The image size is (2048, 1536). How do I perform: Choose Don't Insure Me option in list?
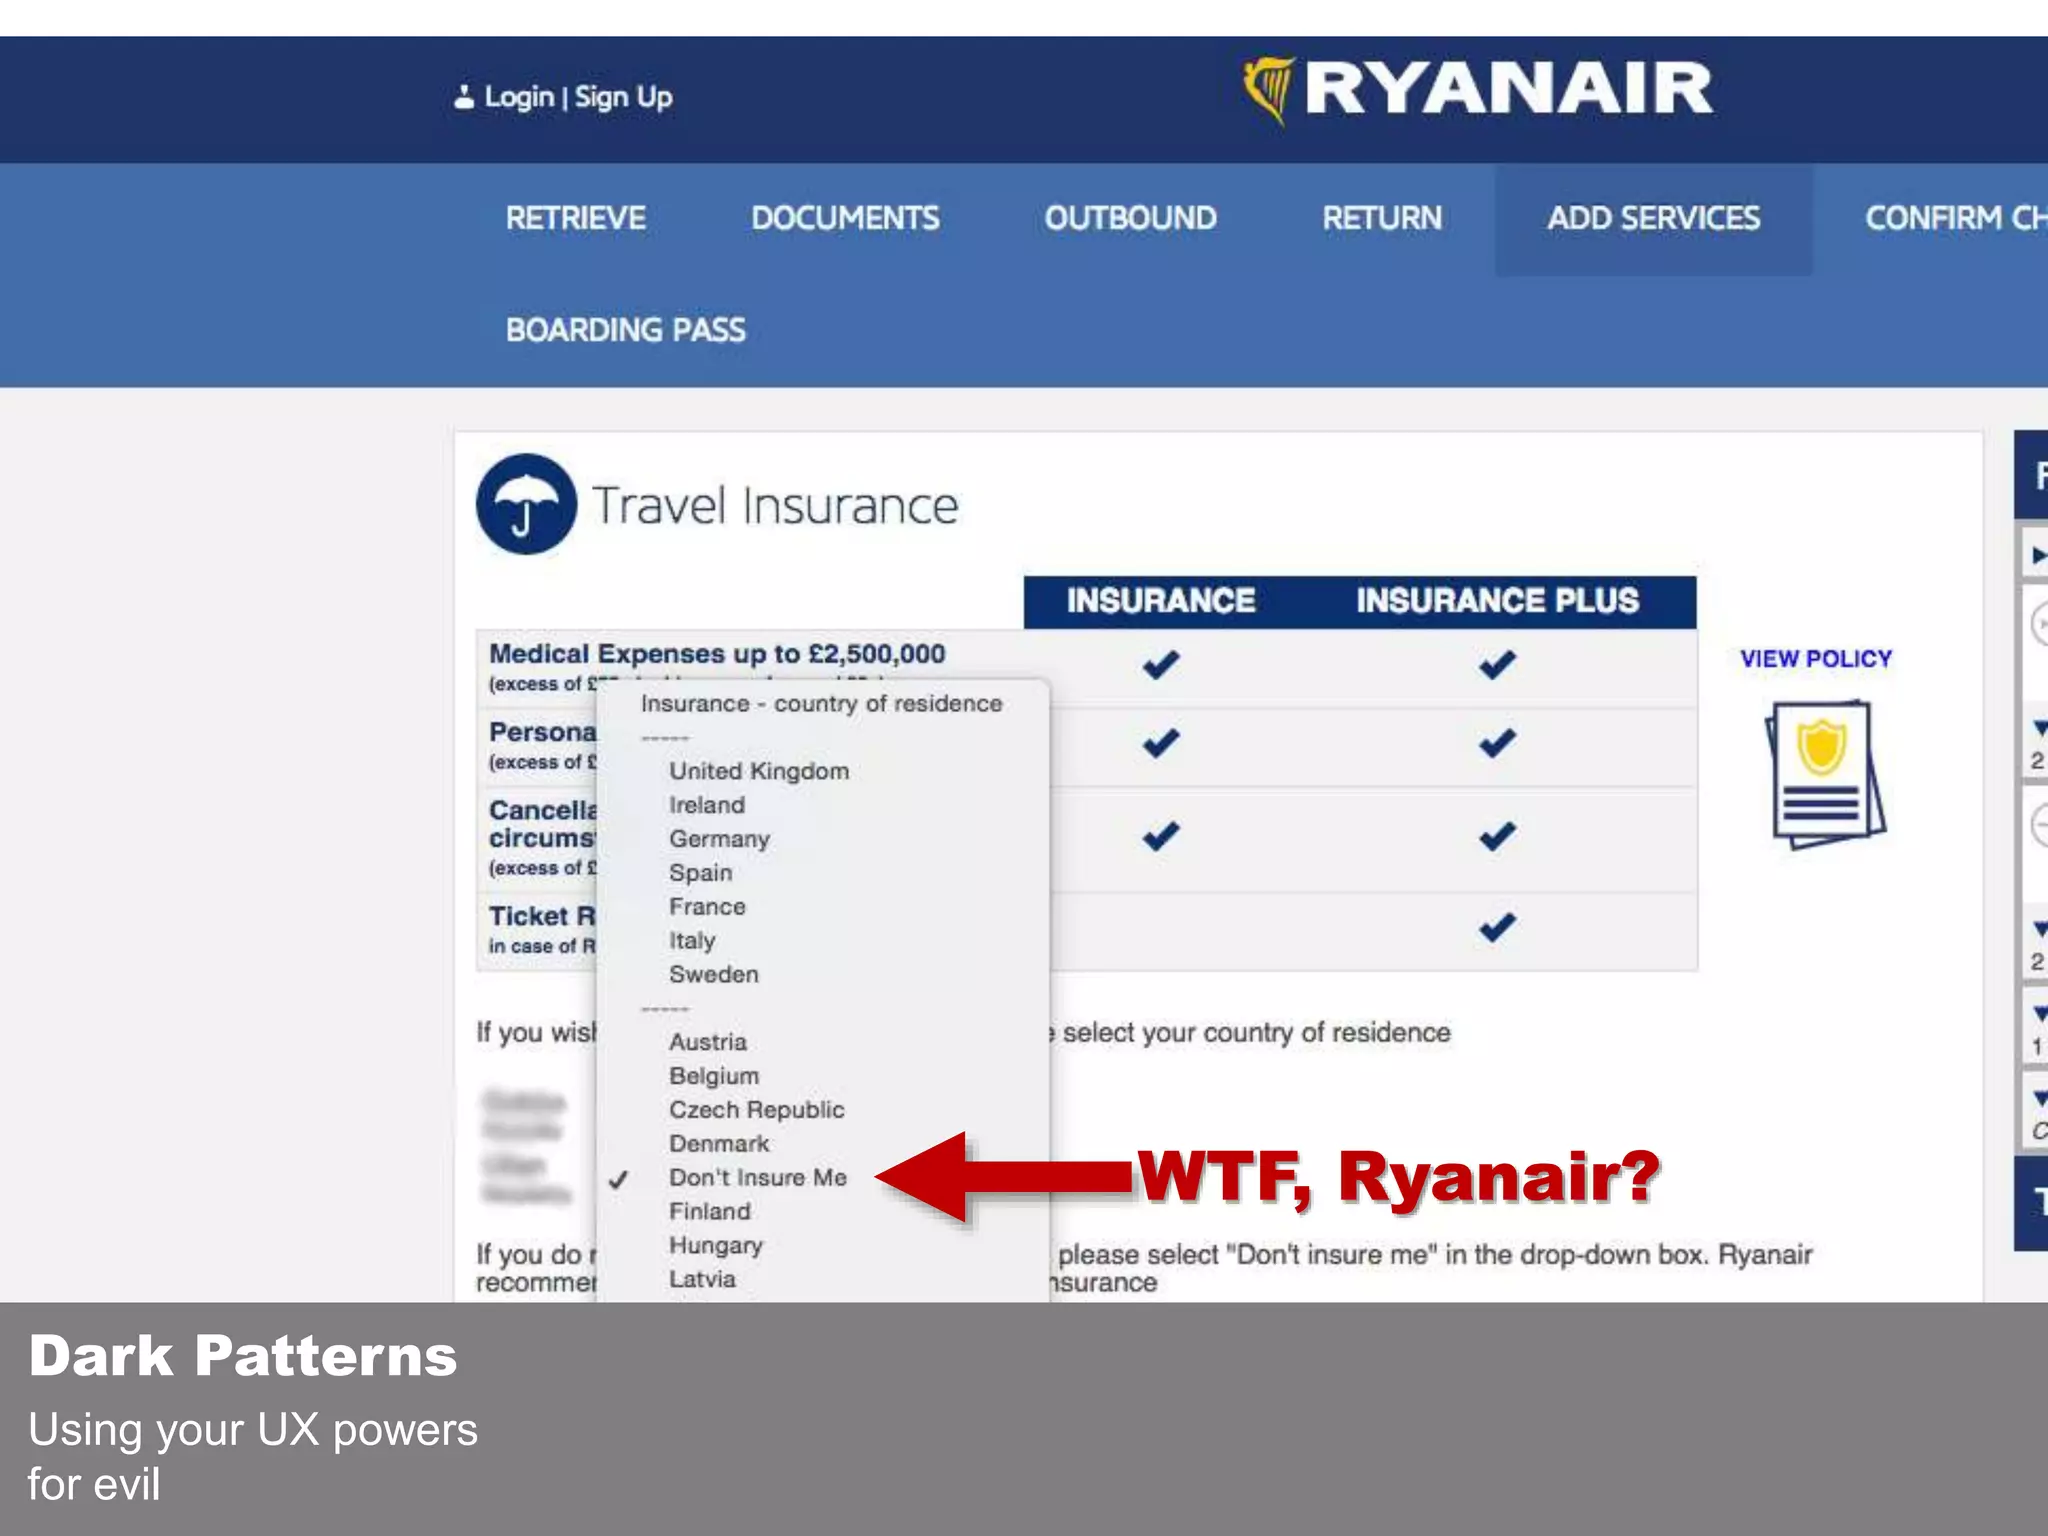757,1178
